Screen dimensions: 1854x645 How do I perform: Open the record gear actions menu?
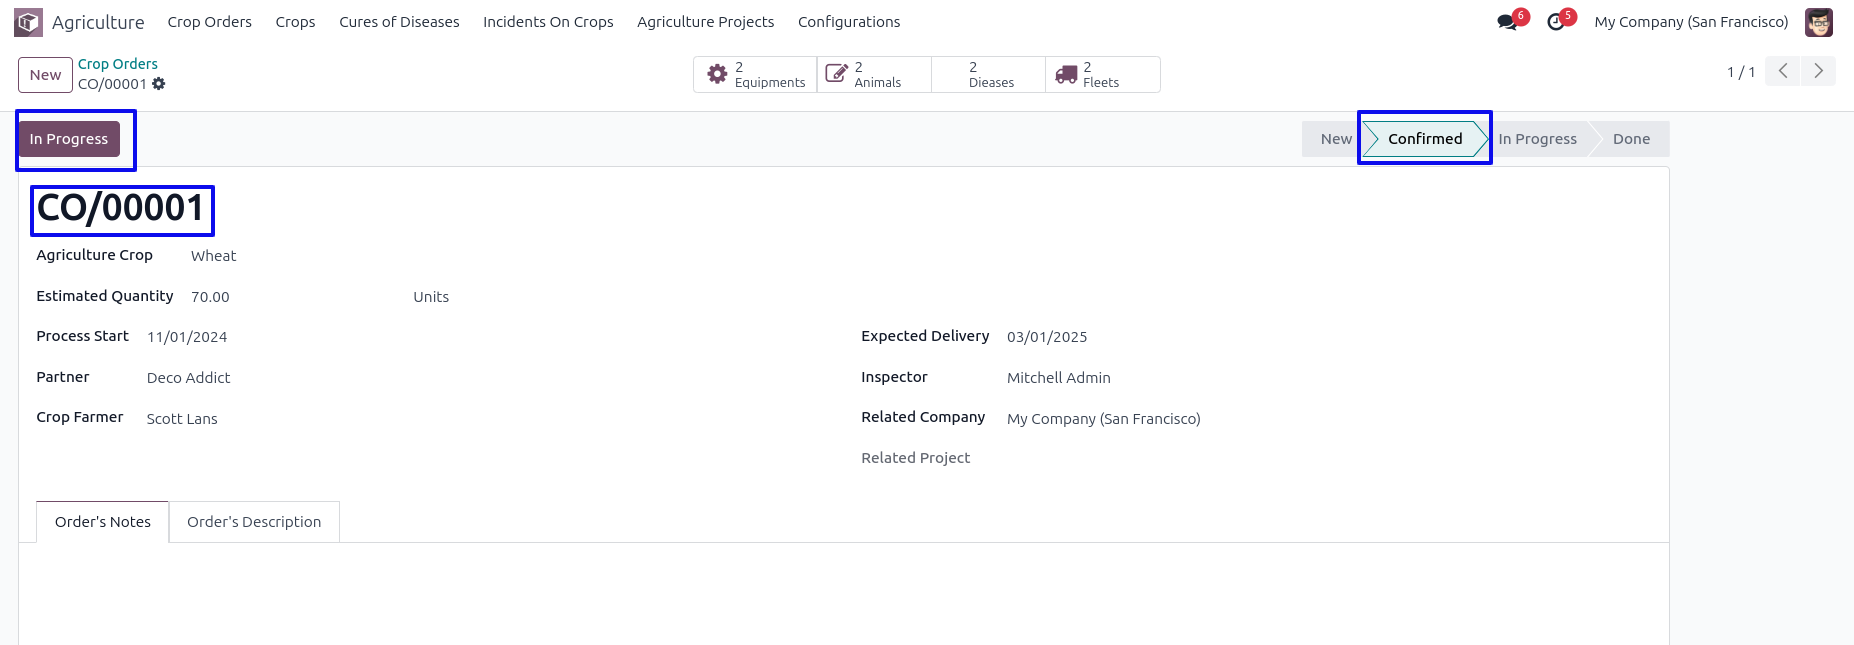(x=159, y=84)
